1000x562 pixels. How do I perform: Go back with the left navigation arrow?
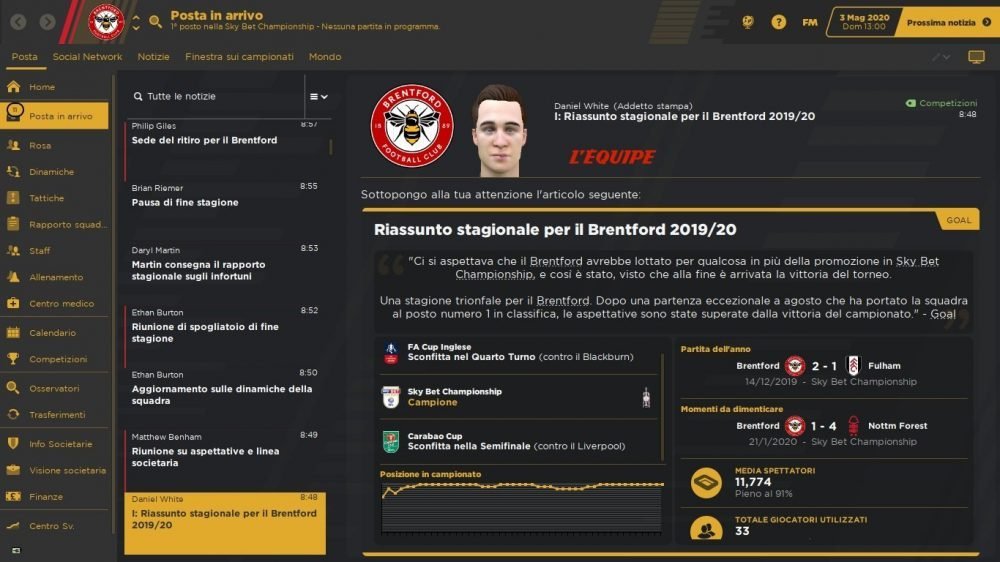point(18,22)
